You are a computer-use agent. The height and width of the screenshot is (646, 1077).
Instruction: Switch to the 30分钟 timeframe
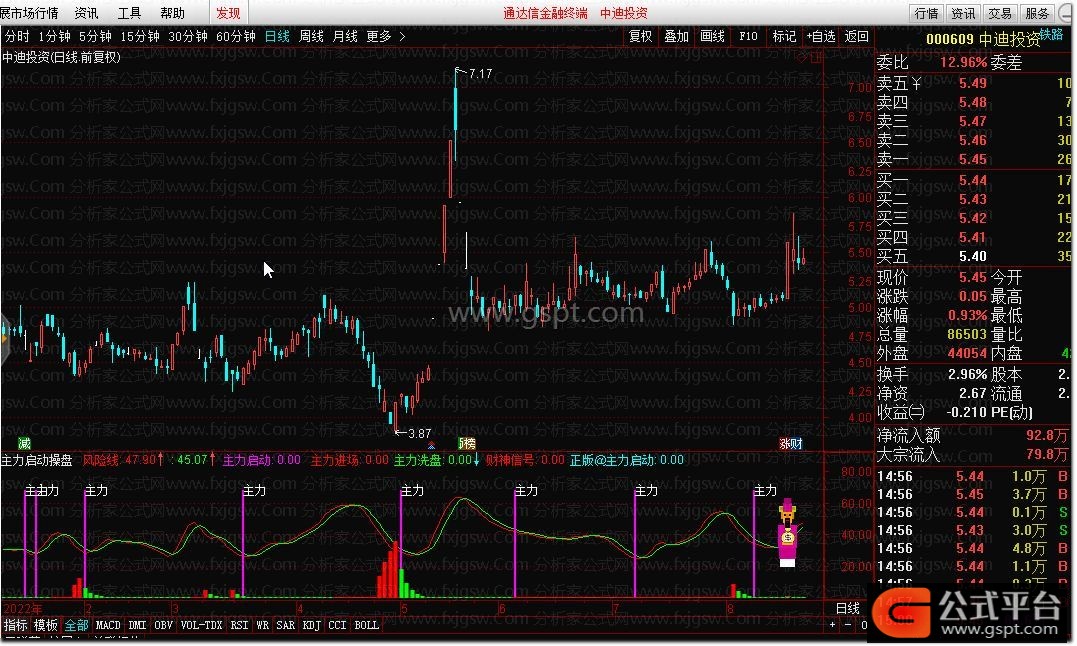188,36
